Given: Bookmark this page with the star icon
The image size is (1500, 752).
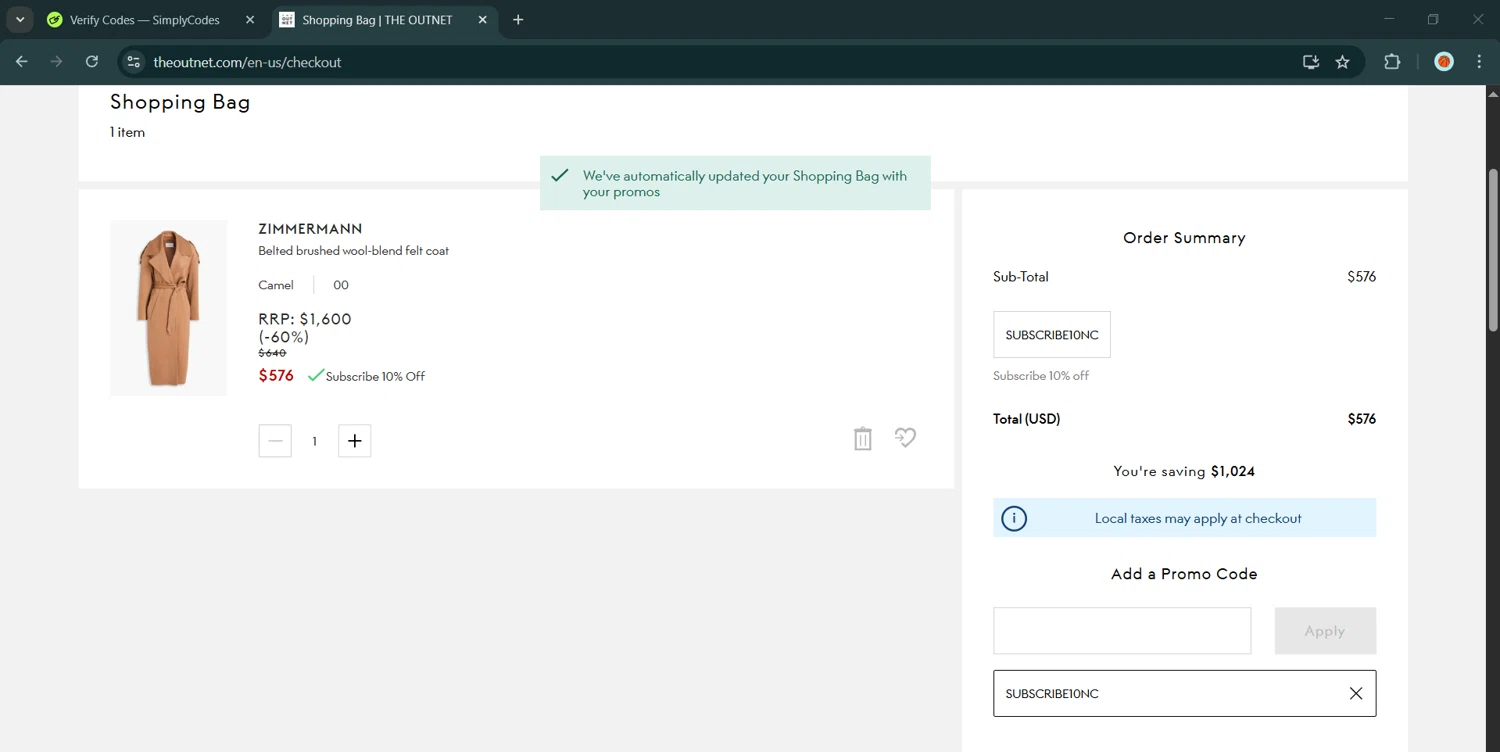Looking at the screenshot, I should [x=1343, y=62].
